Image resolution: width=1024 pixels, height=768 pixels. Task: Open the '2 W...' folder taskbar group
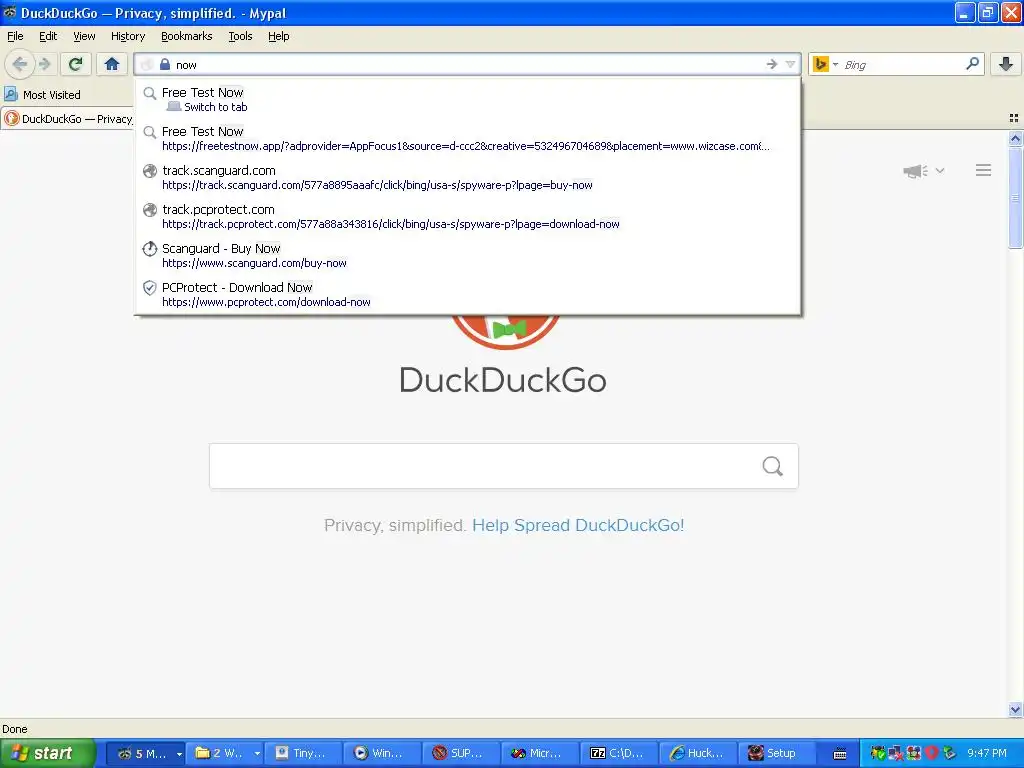click(x=225, y=753)
